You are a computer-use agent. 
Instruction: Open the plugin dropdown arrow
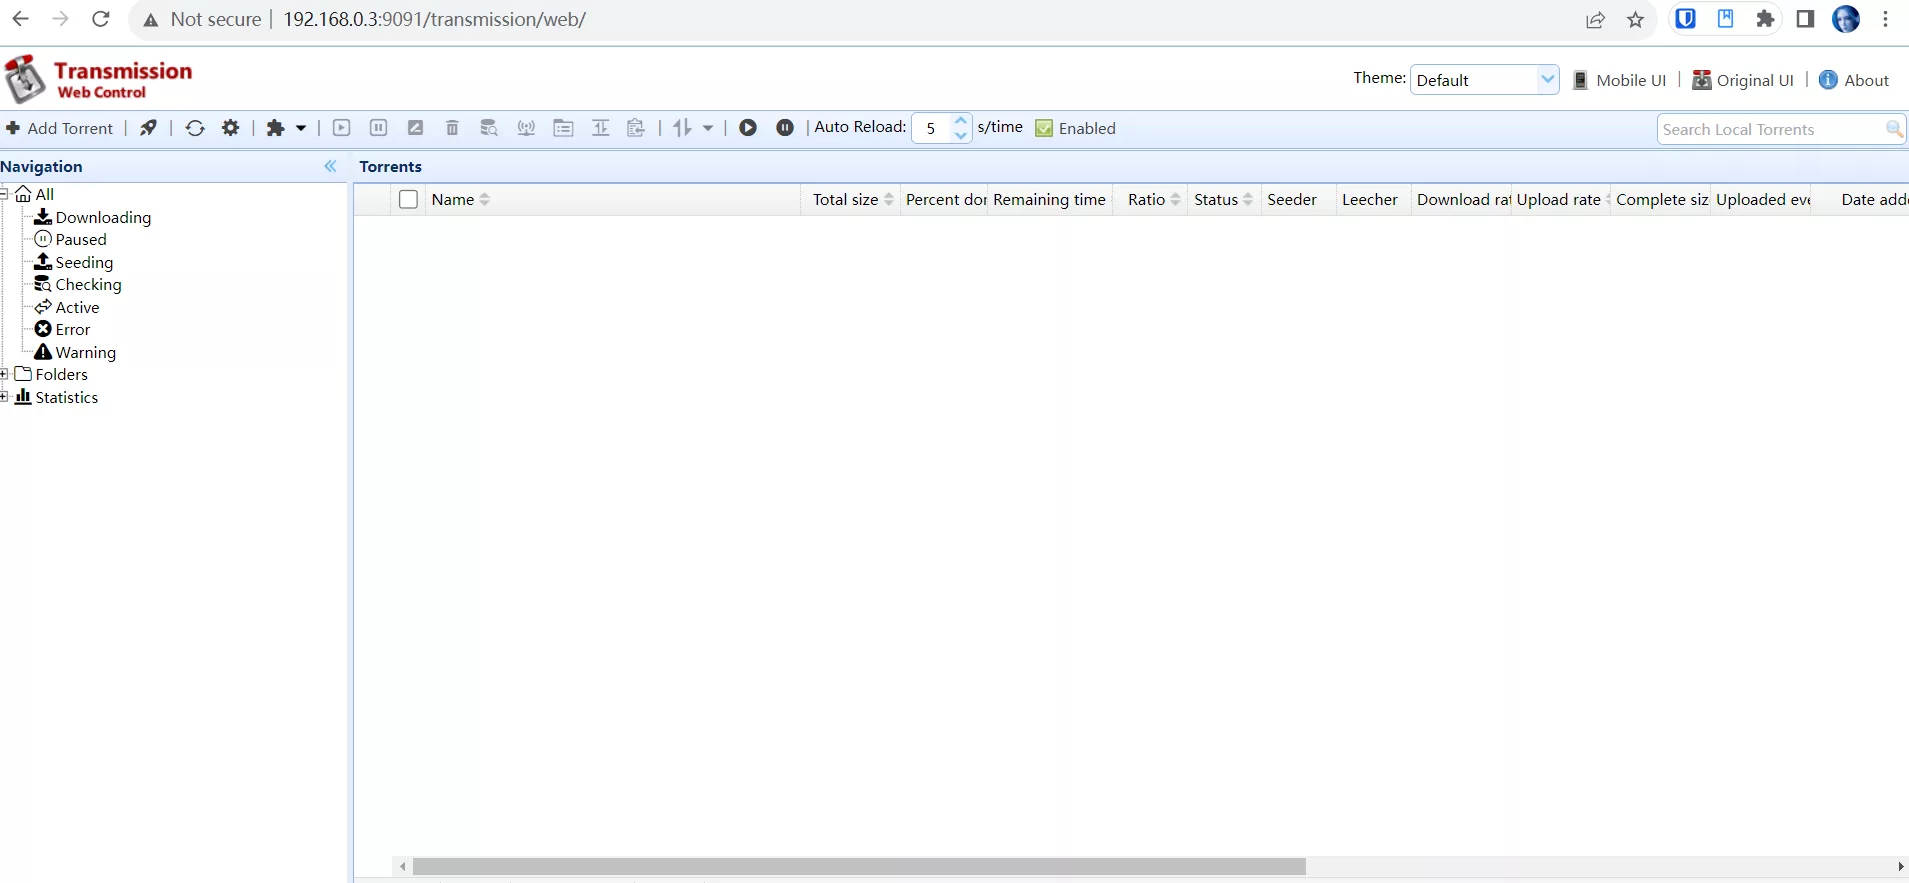[300, 128]
